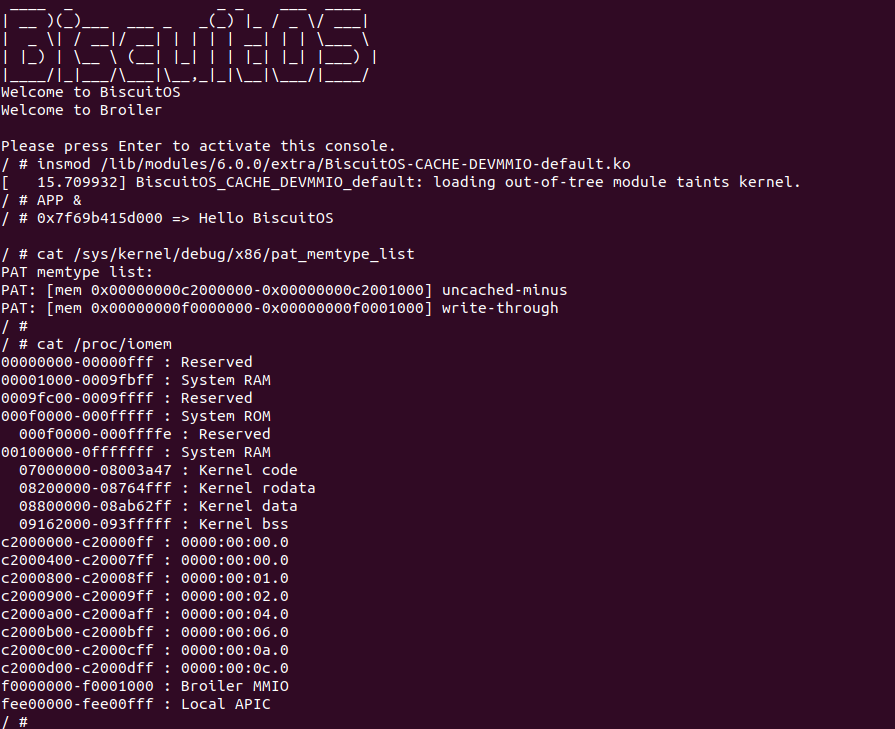
Task: Click the PCI device 0000:00:0c.0 entry
Action: (x=145, y=668)
